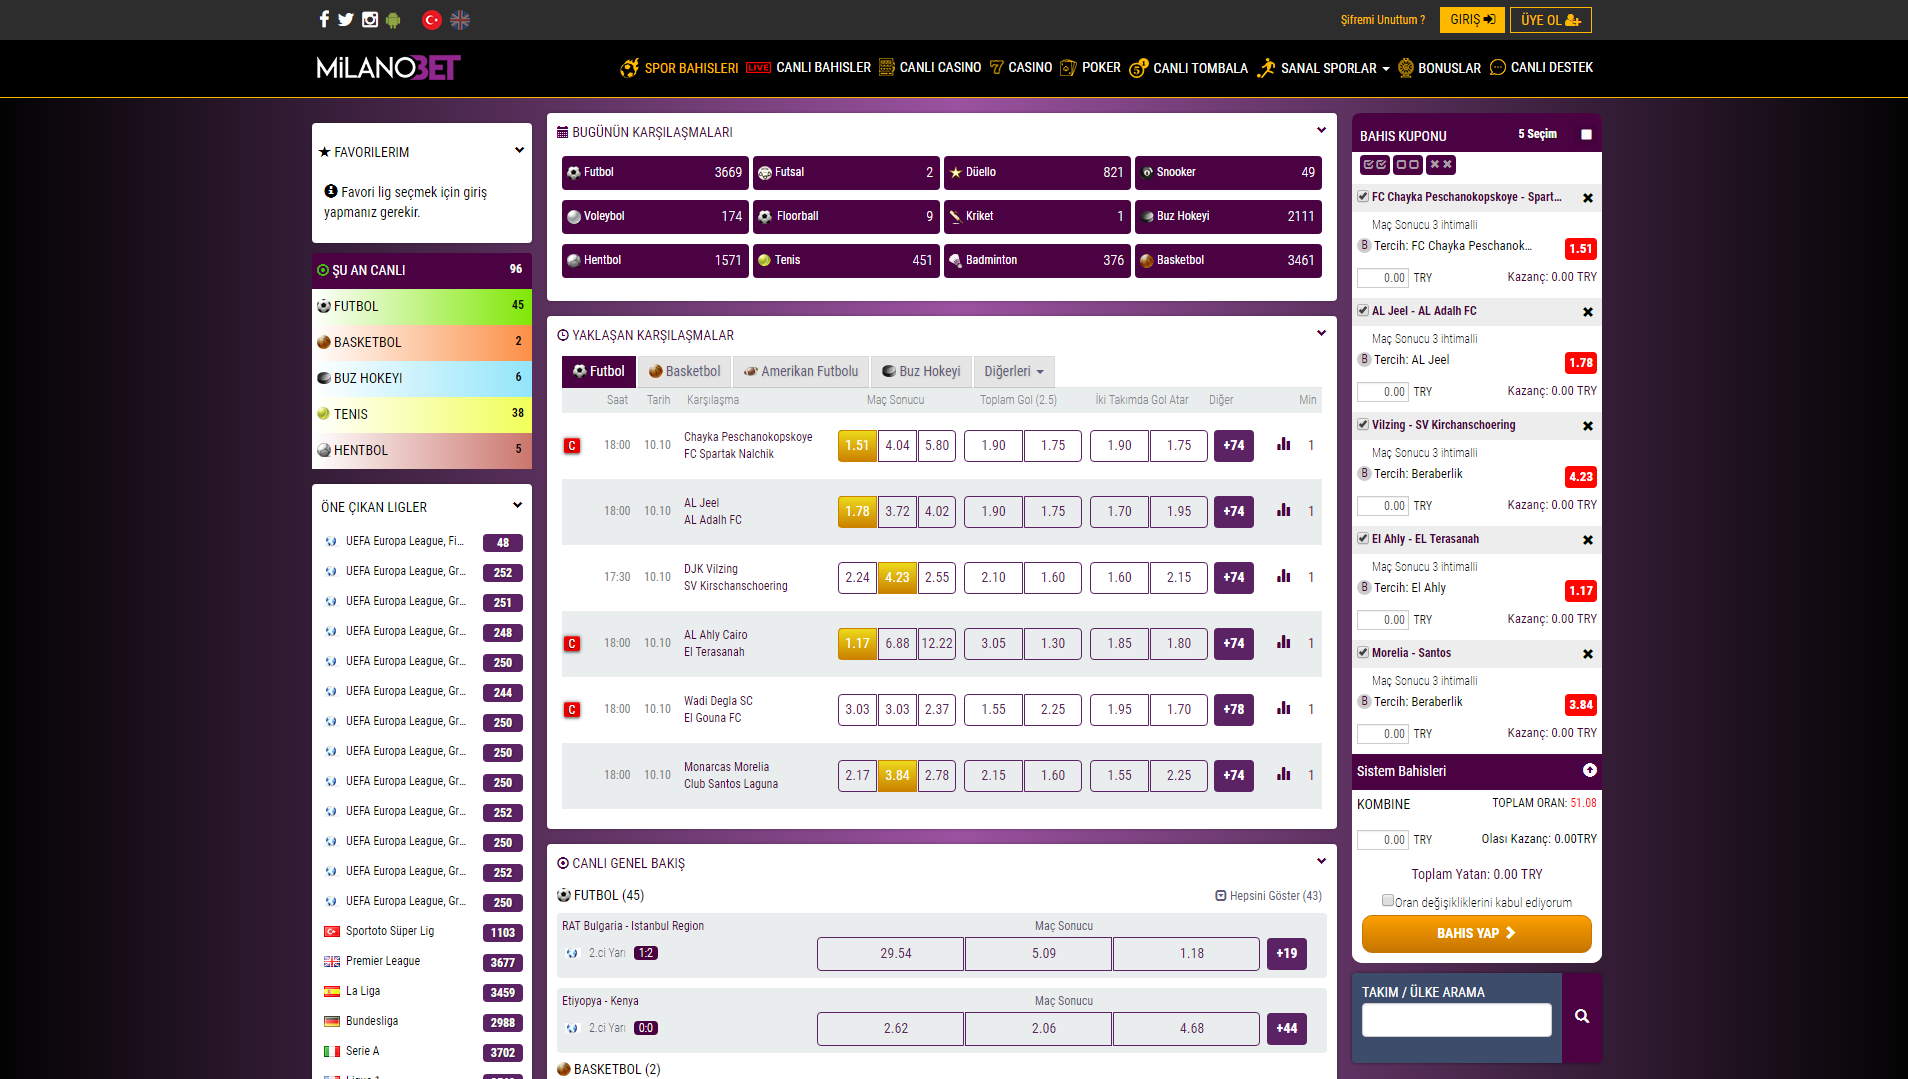
Task: Click the Takım / Ülke Arama search field
Action: click(1456, 1020)
